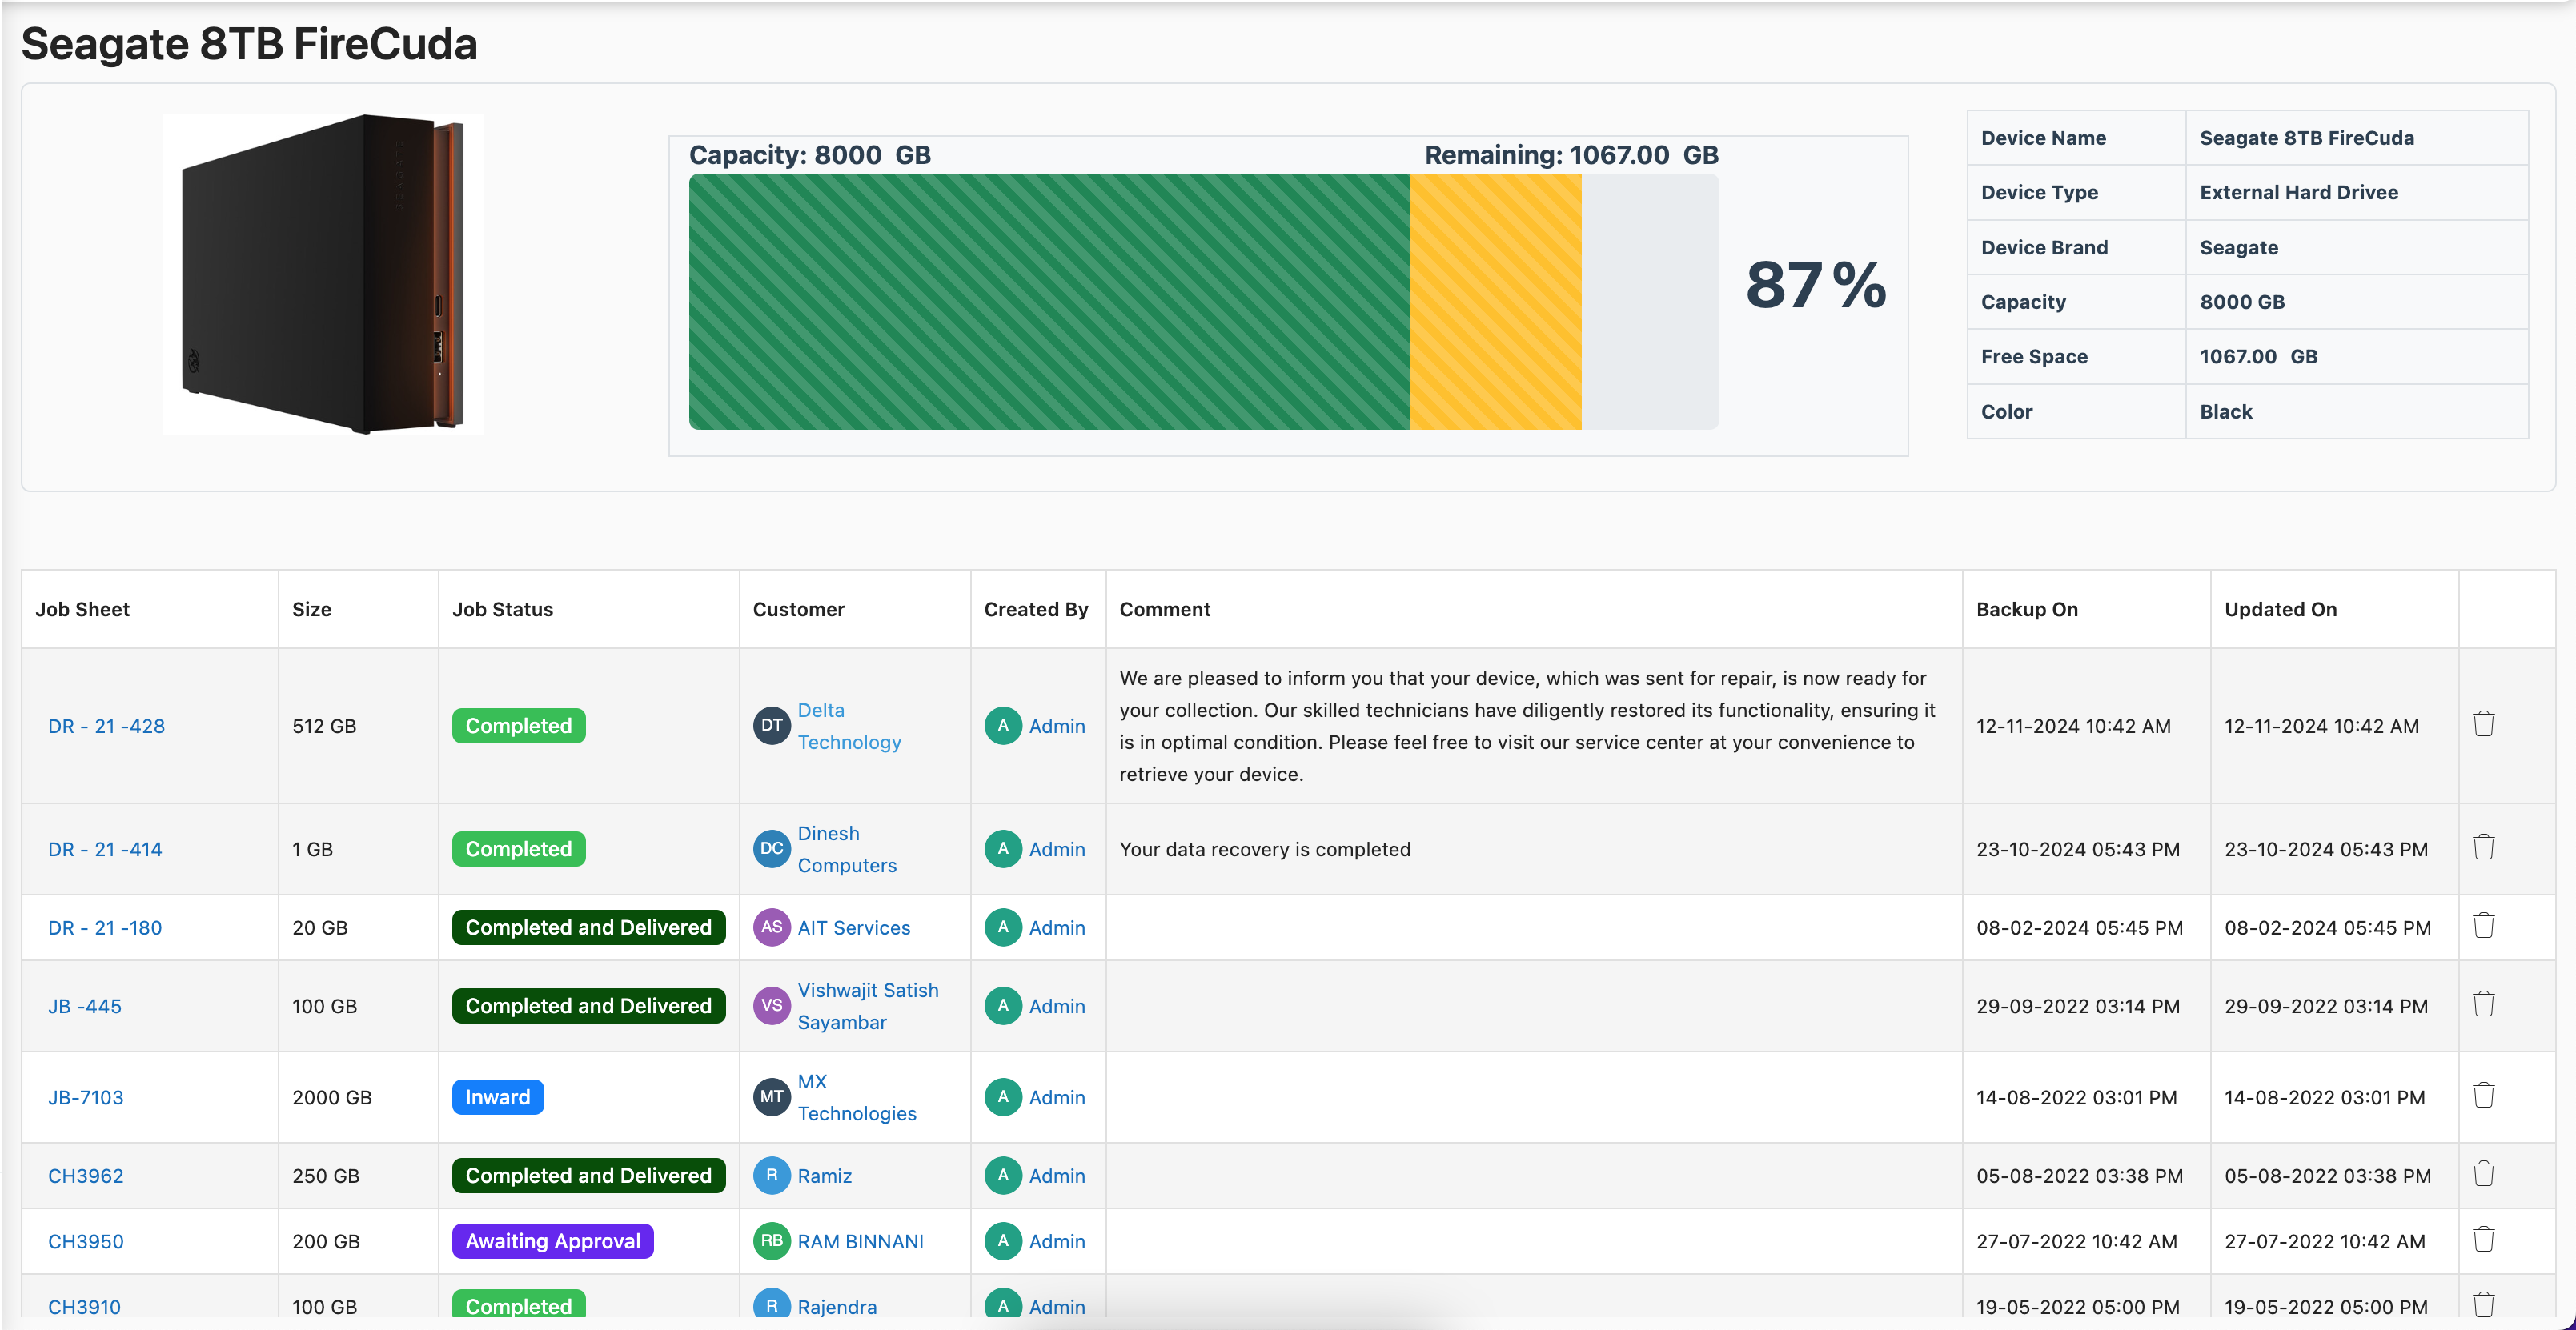Image resolution: width=2576 pixels, height=1330 pixels.
Task: Click the Inward status badge
Action: (497, 1097)
